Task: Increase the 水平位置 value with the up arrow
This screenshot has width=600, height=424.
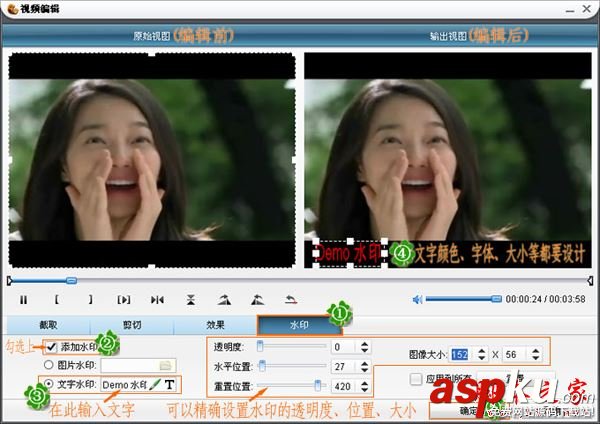Action: [364, 364]
